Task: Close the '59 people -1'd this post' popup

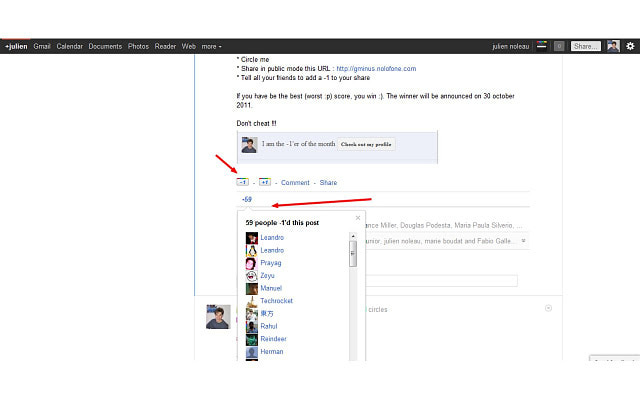Action: point(358,217)
